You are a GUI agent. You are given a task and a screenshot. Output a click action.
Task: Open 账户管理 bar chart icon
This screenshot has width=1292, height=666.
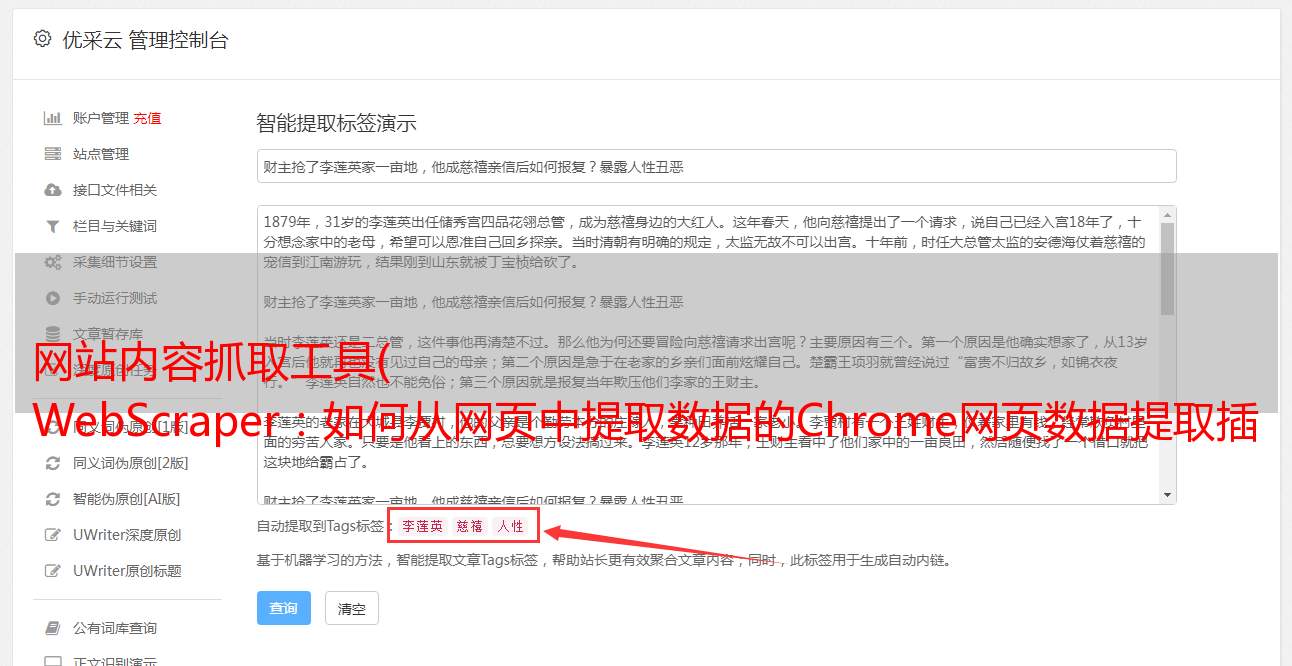(x=53, y=118)
